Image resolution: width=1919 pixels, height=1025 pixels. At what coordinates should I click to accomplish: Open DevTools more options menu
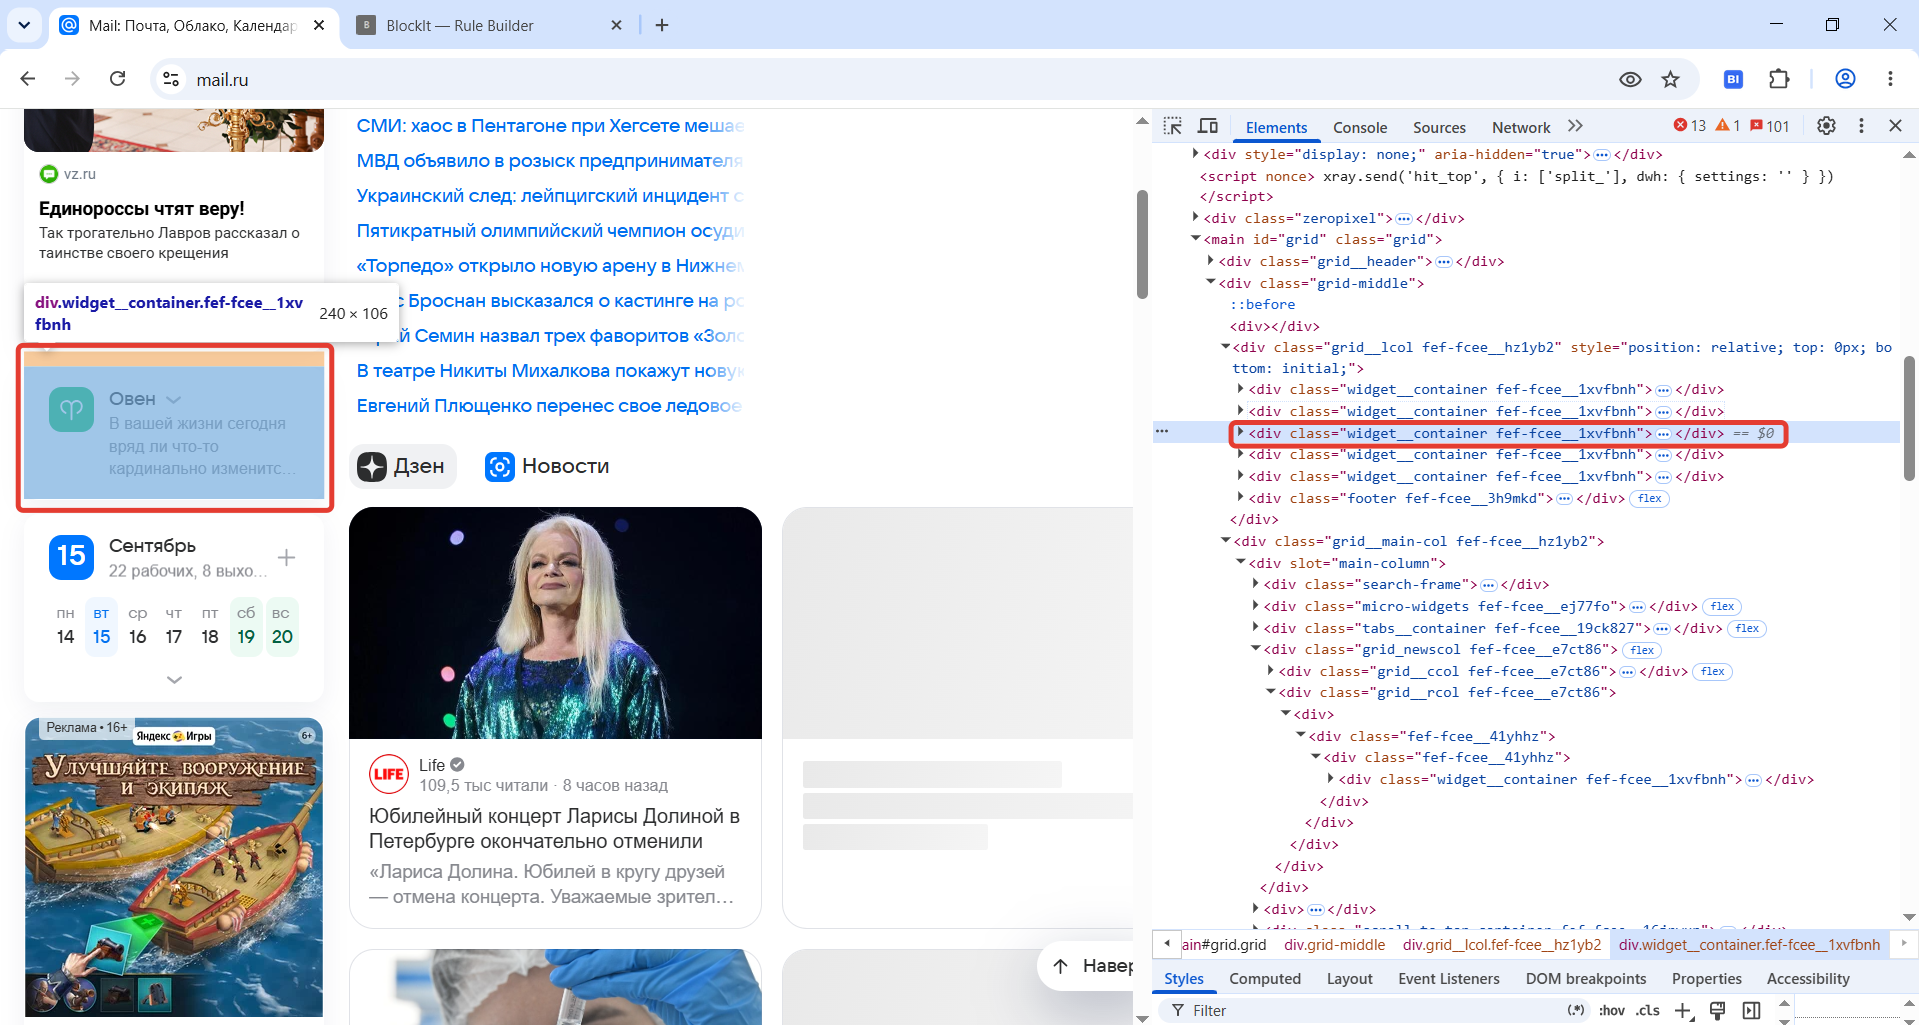click(1861, 126)
